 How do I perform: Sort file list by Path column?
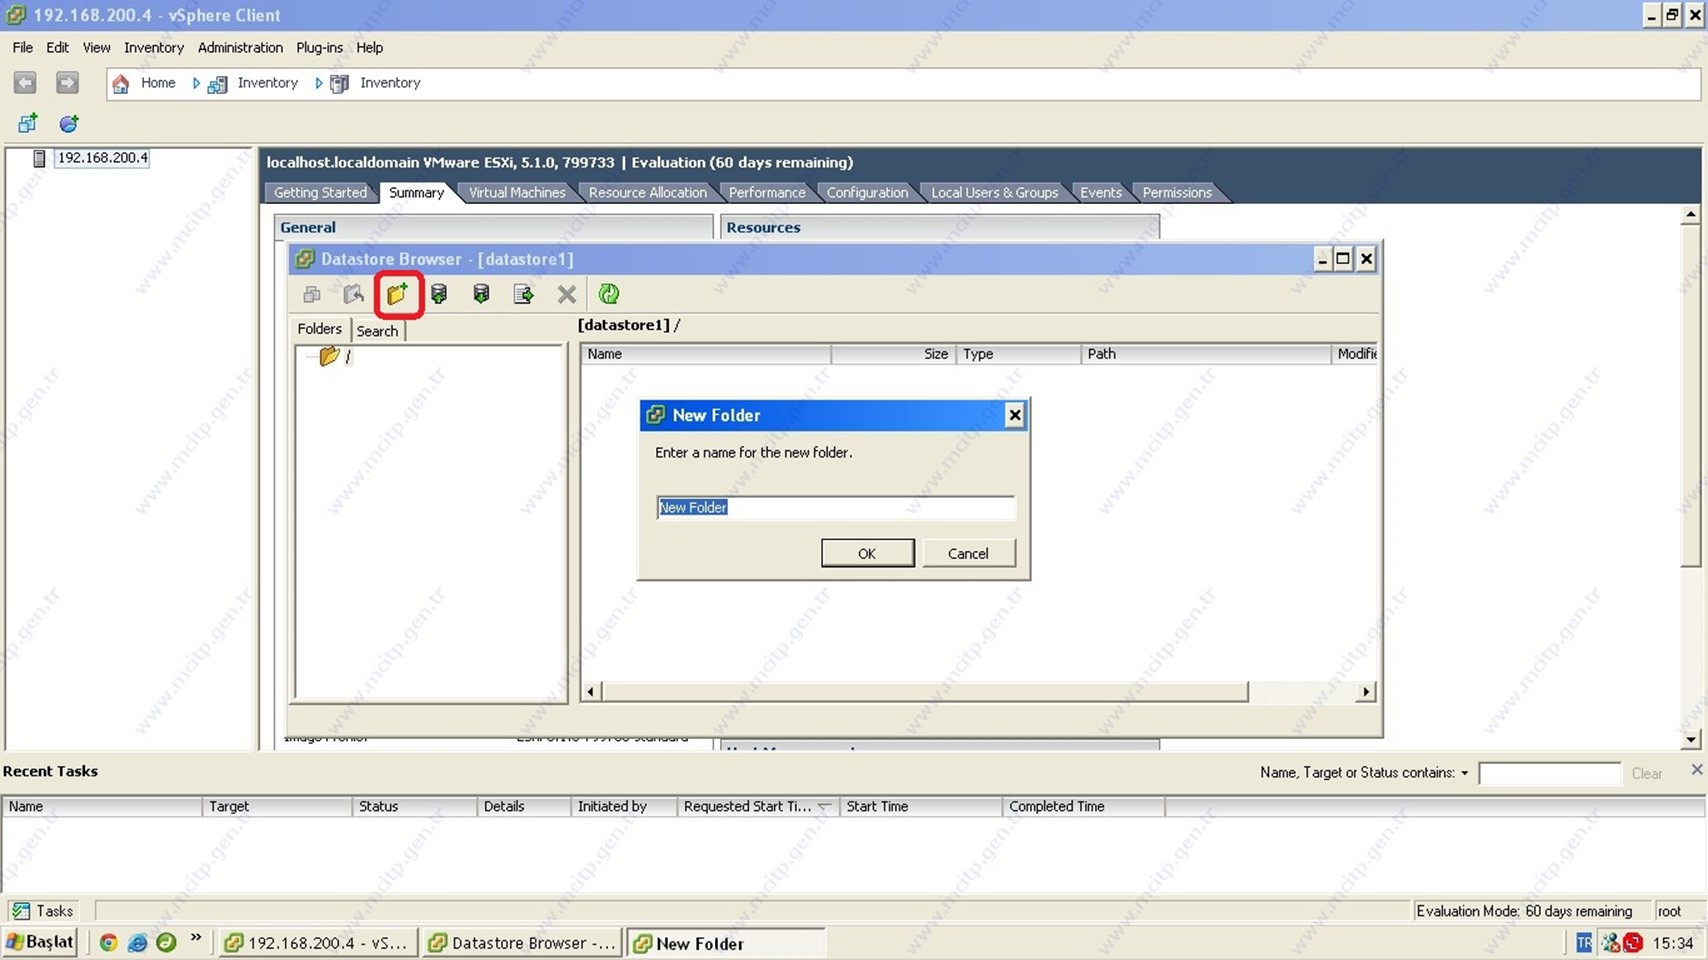(1206, 354)
